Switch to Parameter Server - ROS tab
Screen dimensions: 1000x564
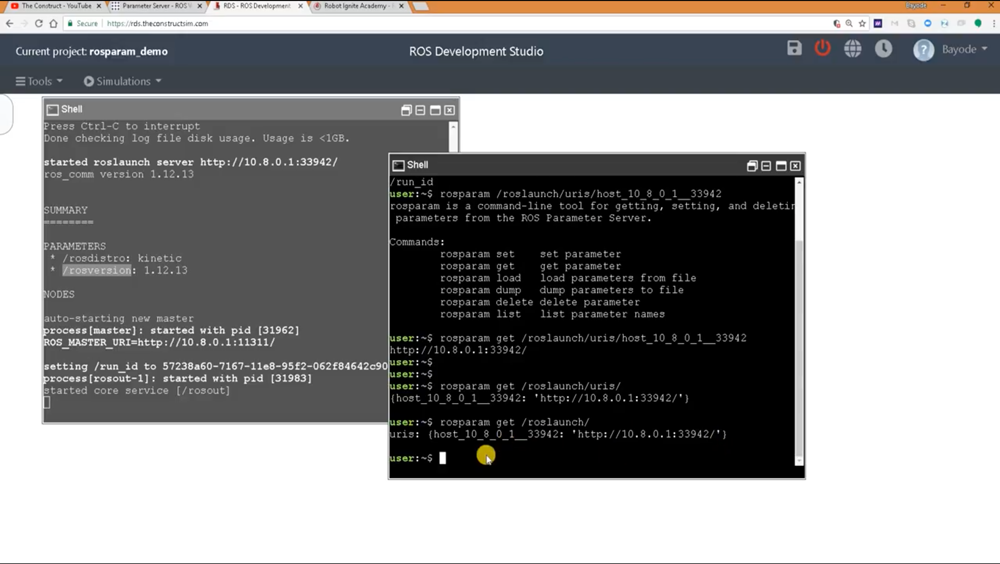click(157, 6)
